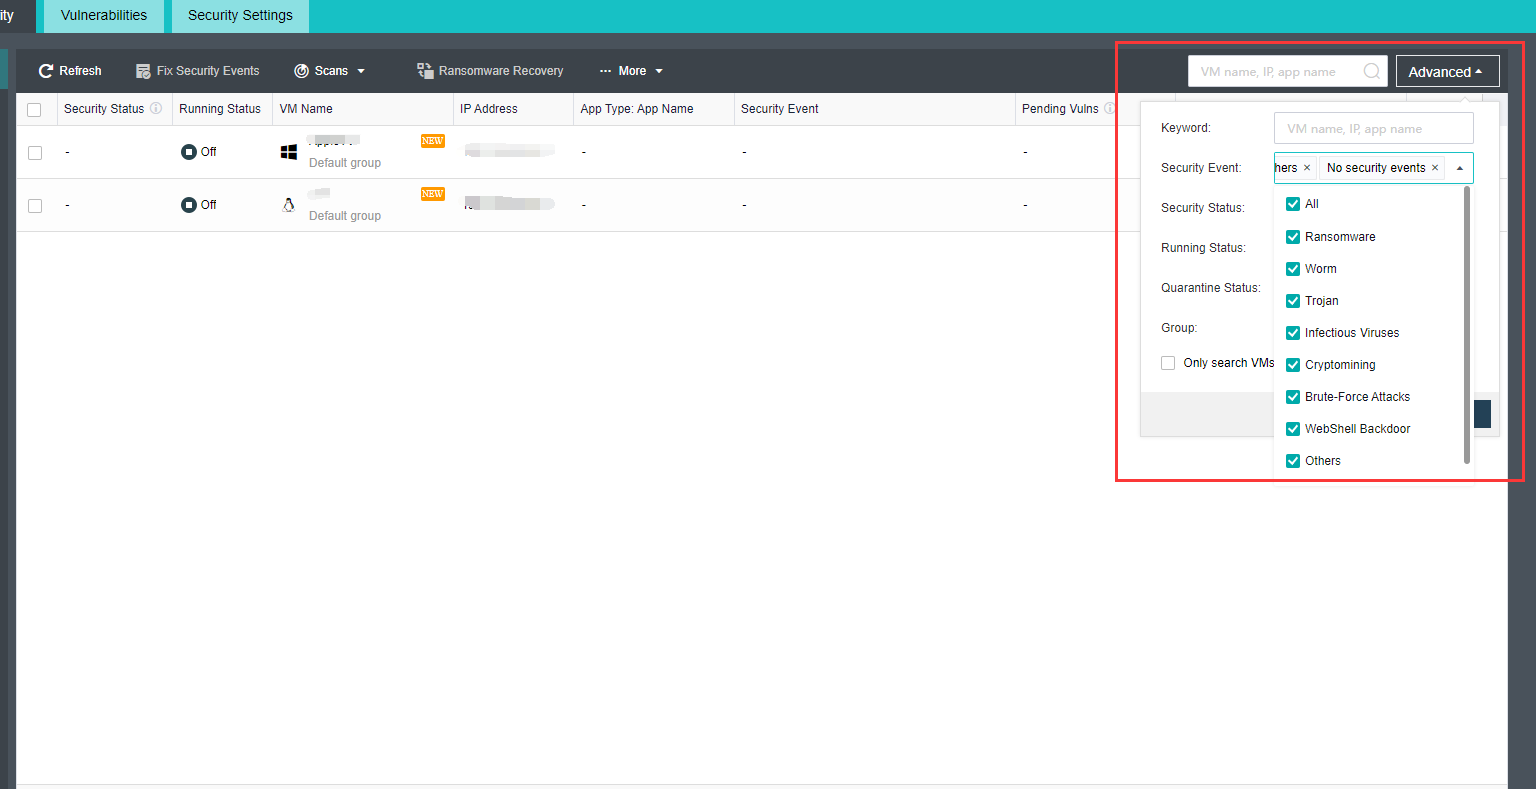This screenshot has height=789, width=1536.
Task: Collapse the Security Event dropdown arrow
Action: point(1460,168)
